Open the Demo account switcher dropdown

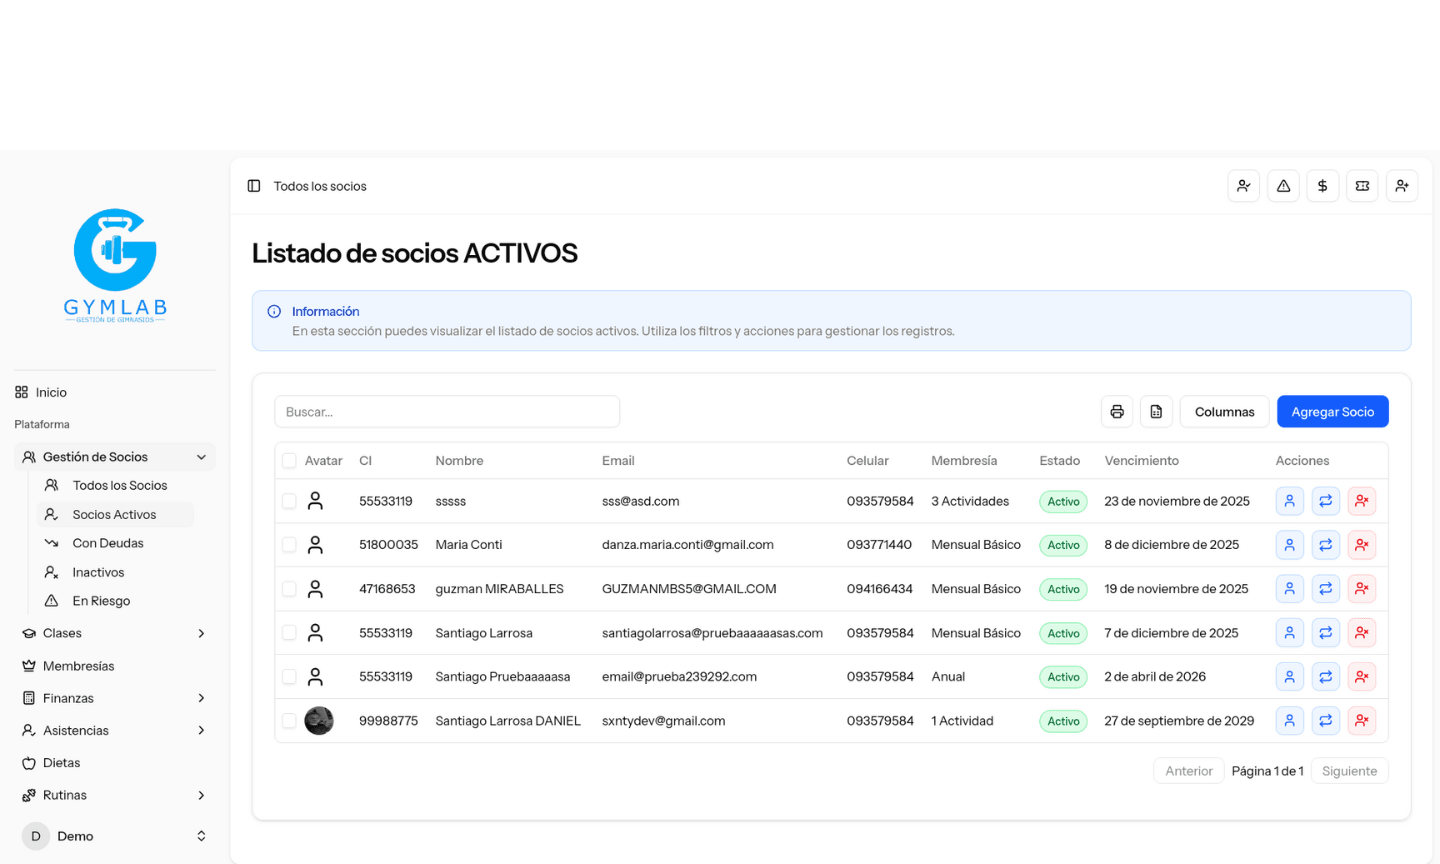click(114, 835)
